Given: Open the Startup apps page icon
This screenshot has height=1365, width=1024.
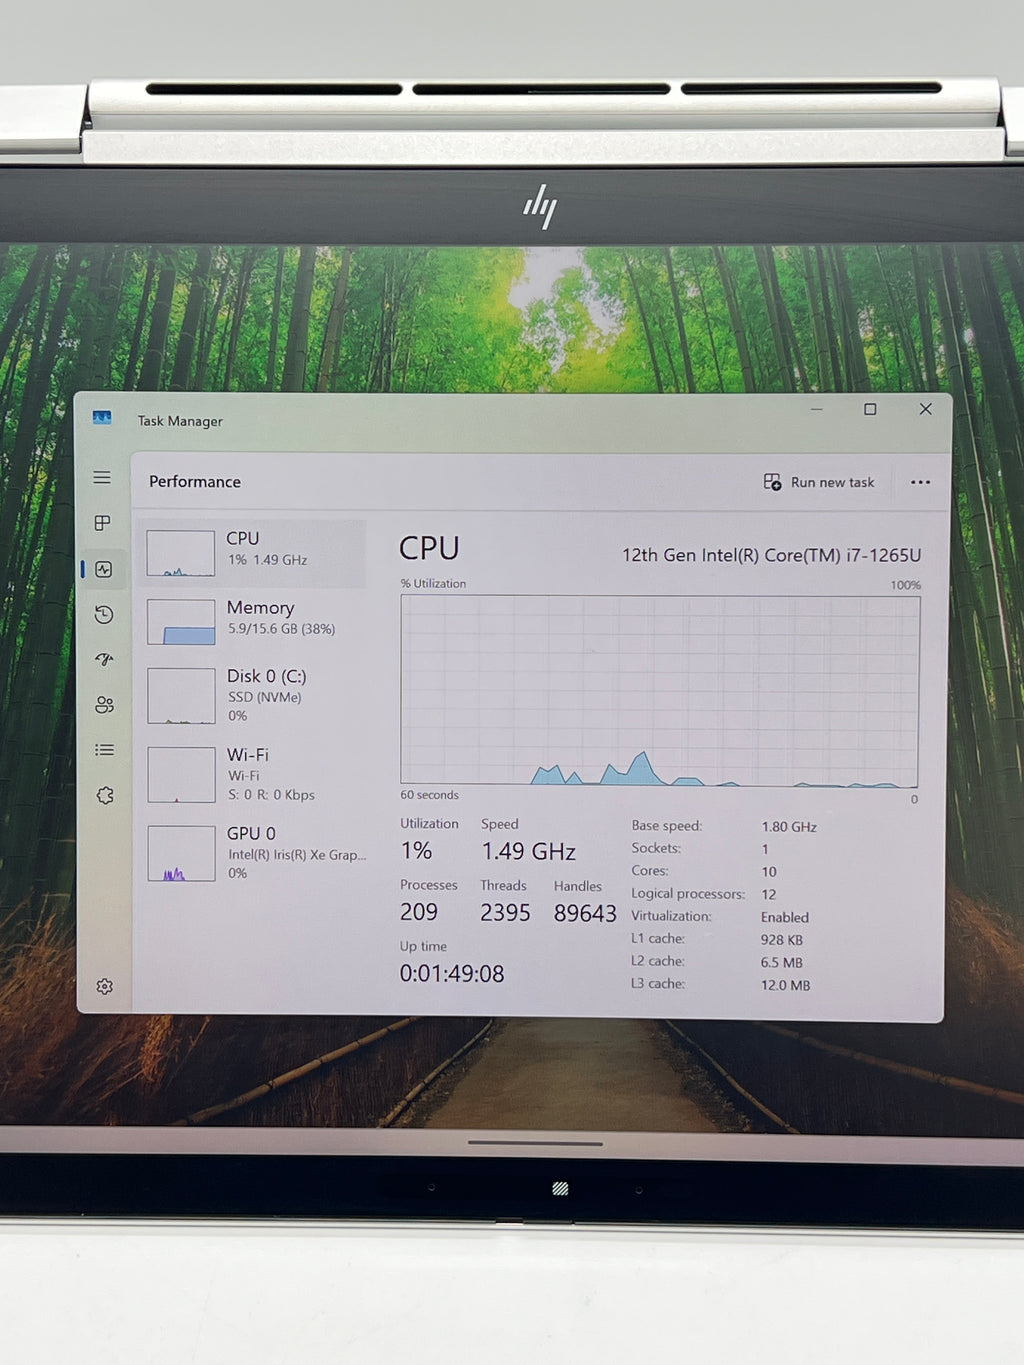Looking at the screenshot, I should point(104,659).
